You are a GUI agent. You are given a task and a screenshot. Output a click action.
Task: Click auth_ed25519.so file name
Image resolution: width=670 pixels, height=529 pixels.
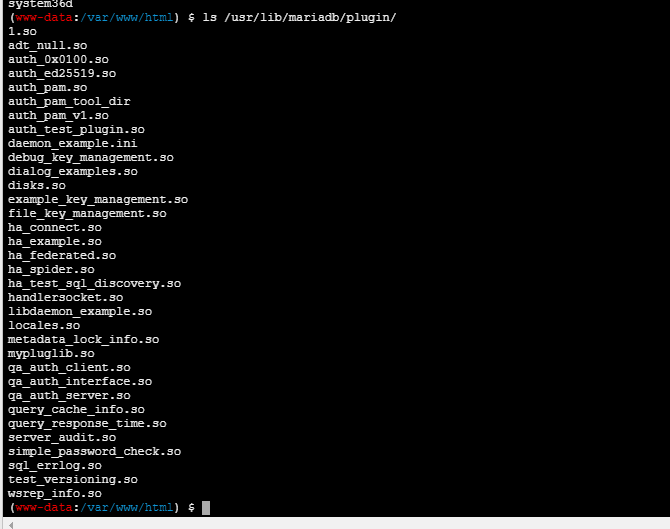62,73
